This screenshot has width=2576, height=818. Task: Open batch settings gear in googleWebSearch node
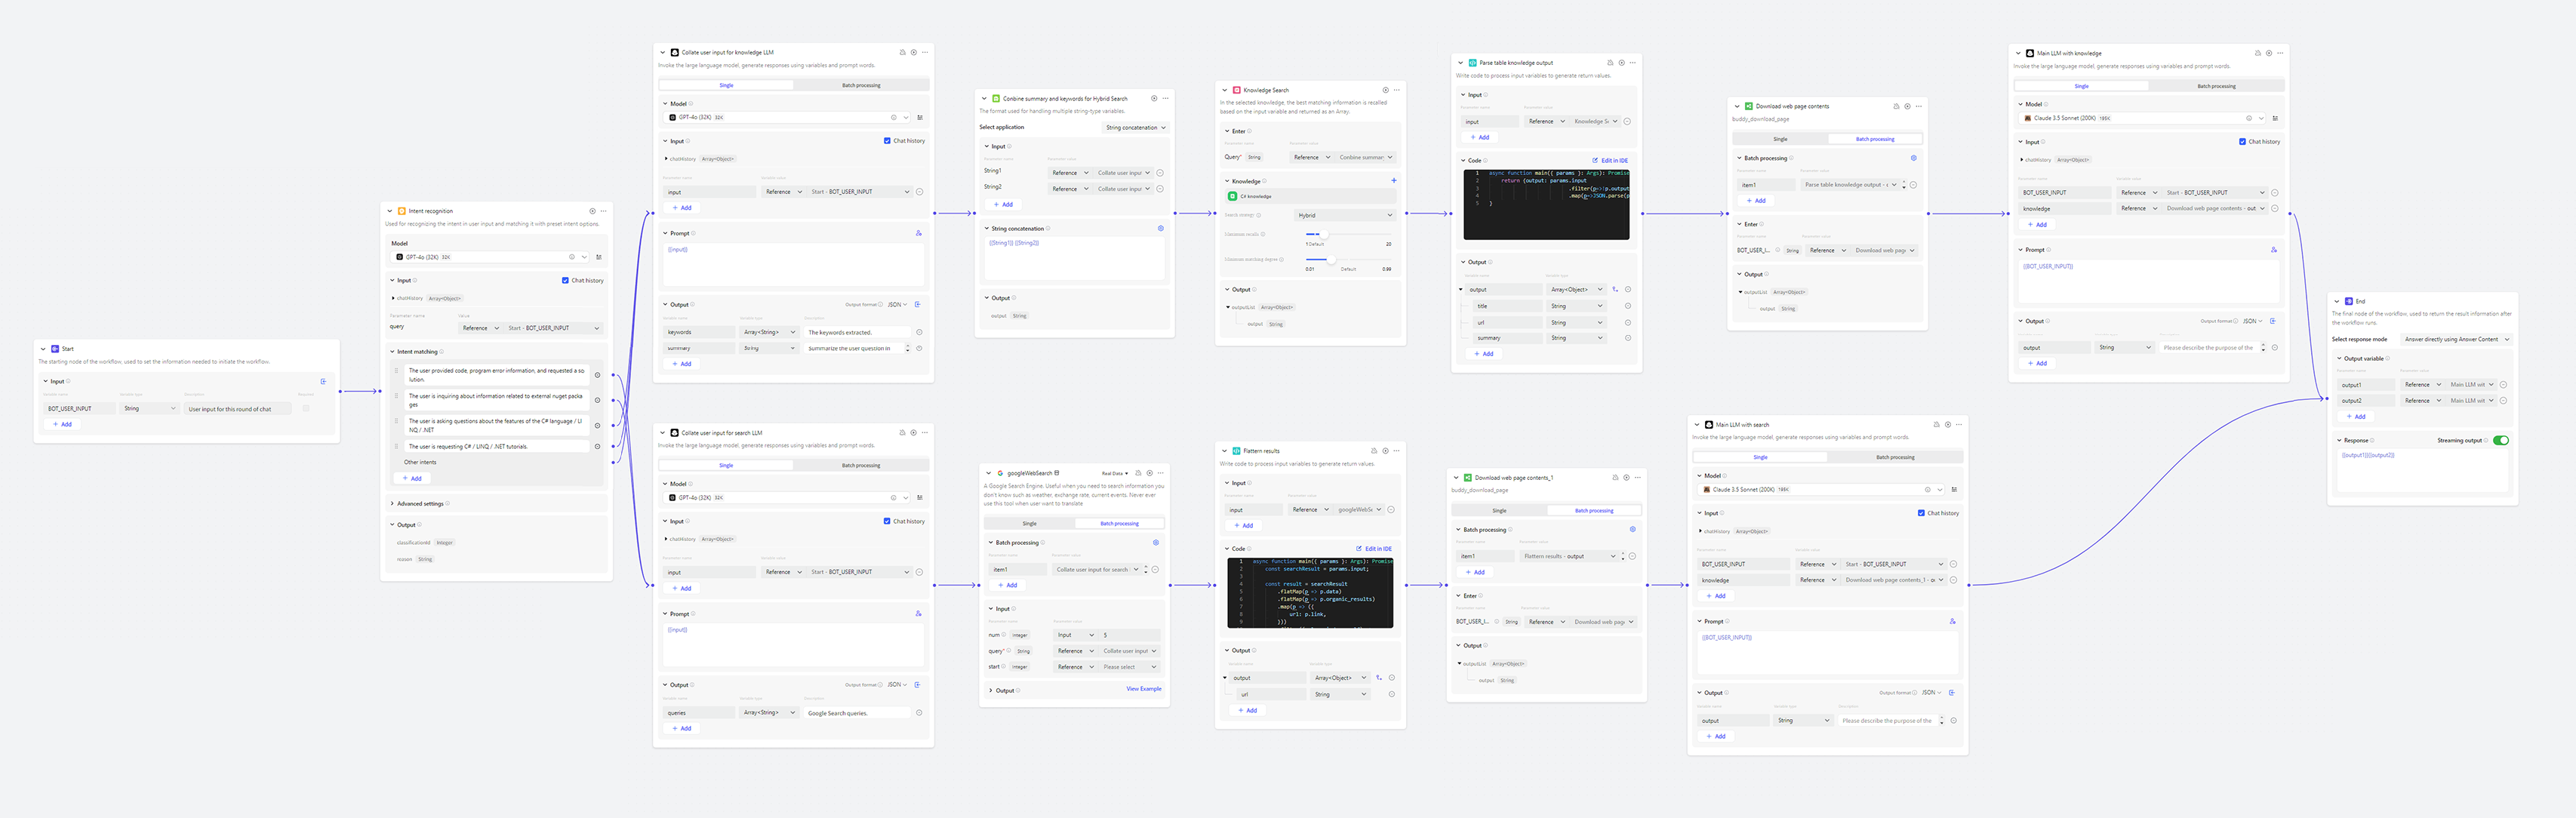point(1155,543)
